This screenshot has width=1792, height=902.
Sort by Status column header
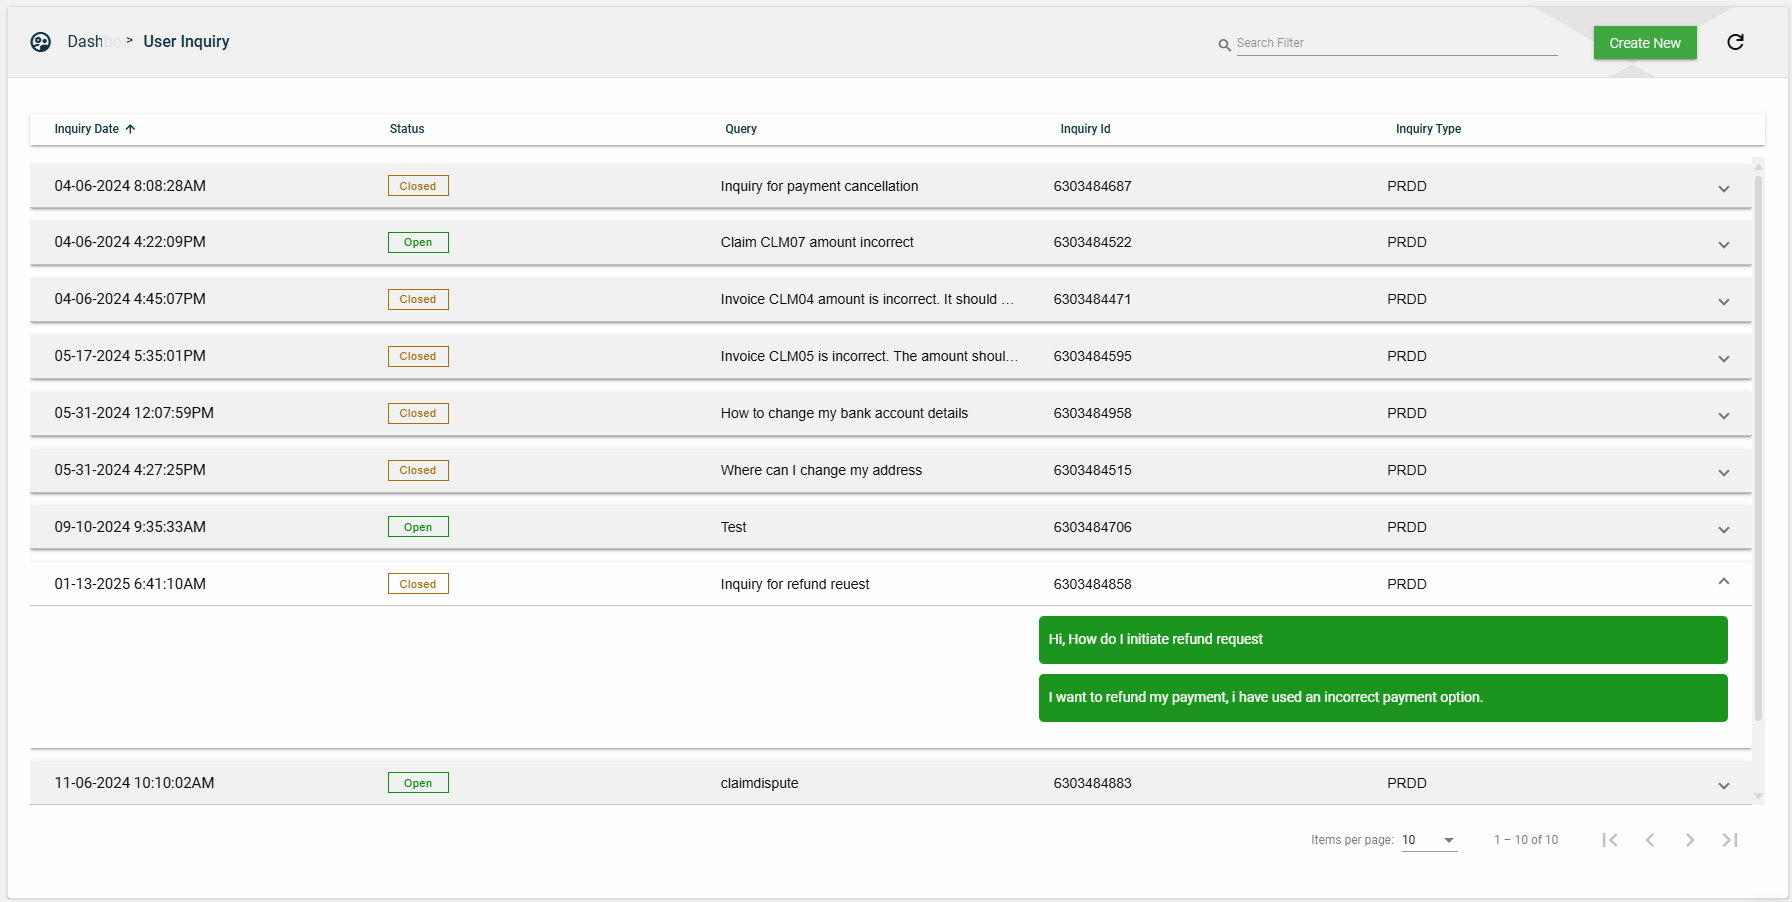pyautogui.click(x=407, y=129)
